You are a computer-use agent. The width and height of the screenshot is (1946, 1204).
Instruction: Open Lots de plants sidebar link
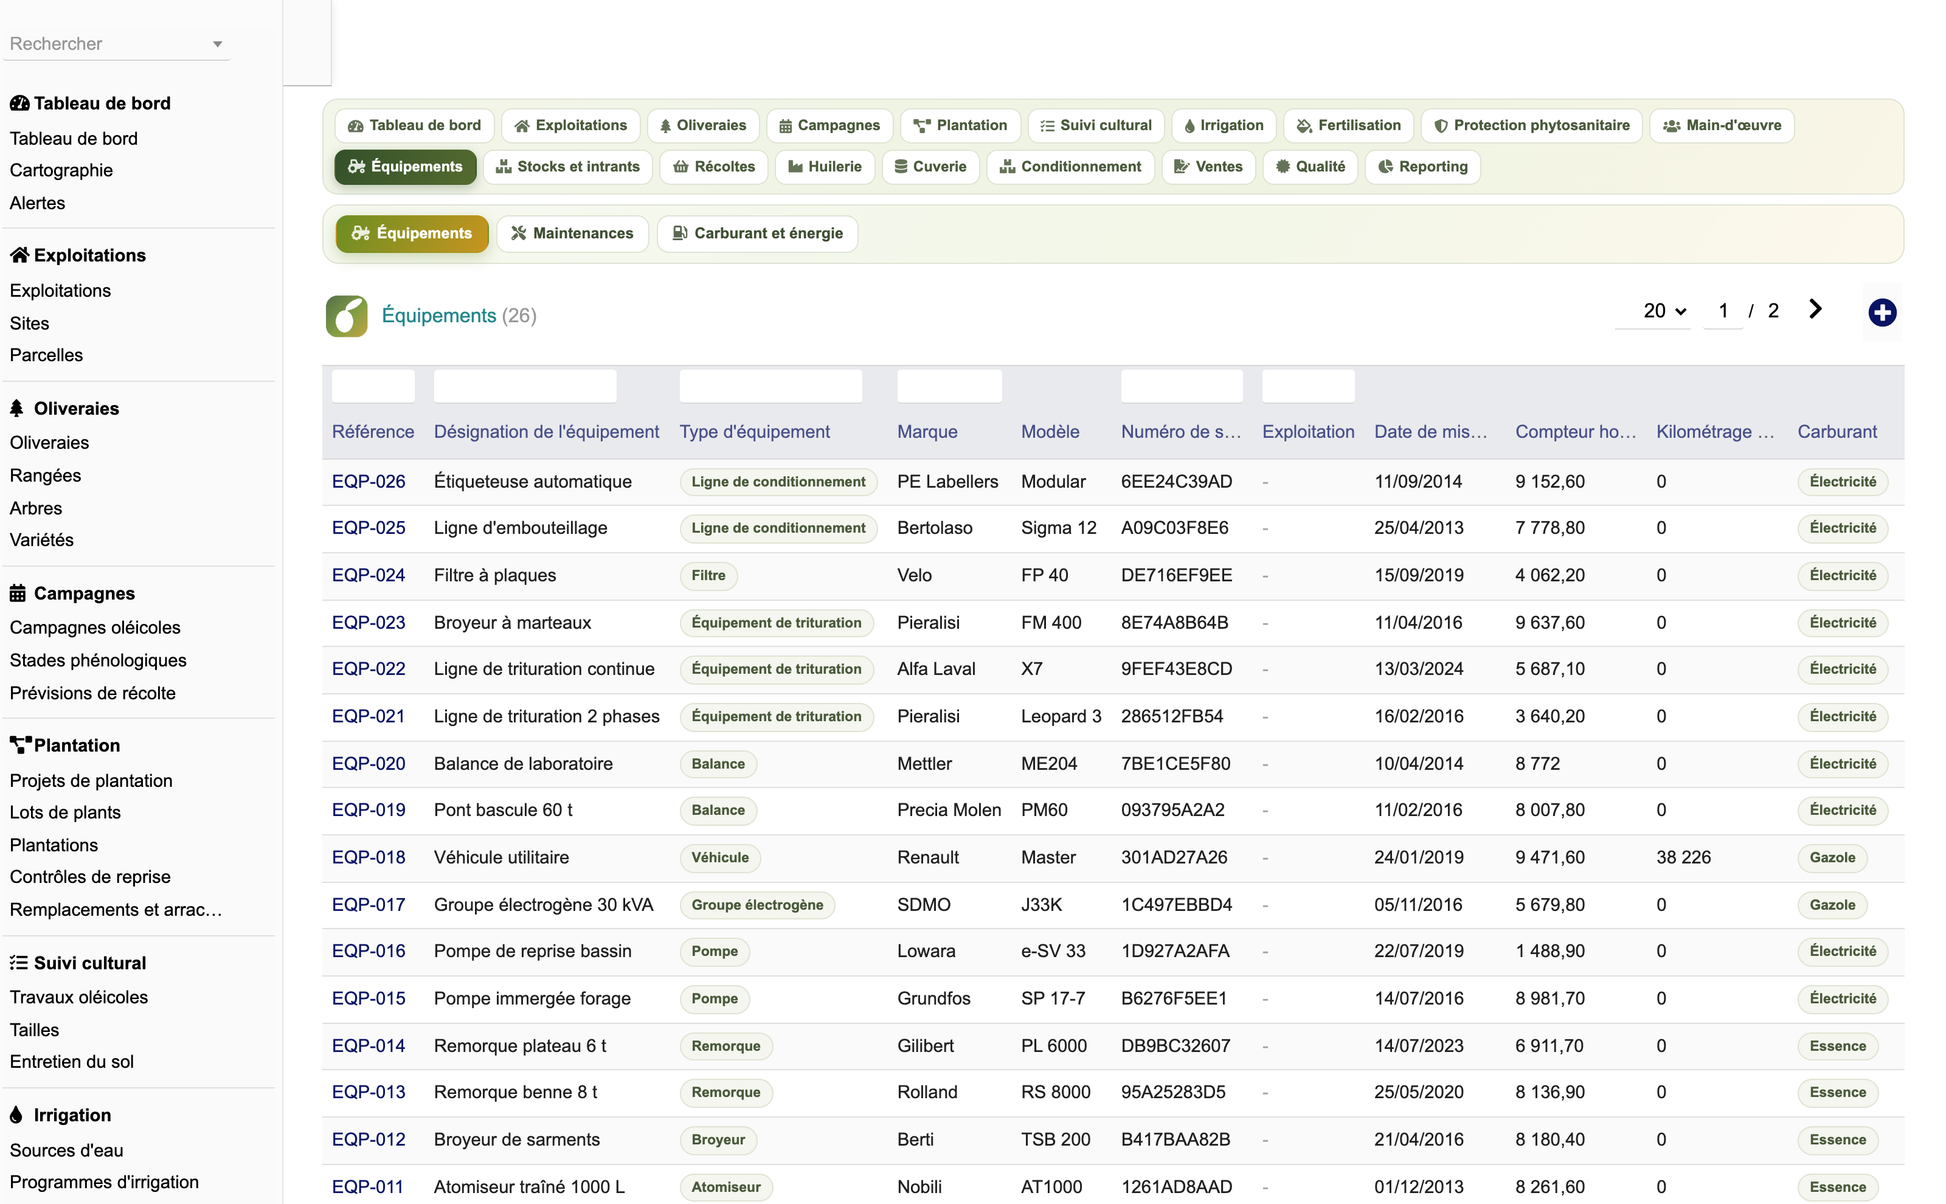[65, 813]
